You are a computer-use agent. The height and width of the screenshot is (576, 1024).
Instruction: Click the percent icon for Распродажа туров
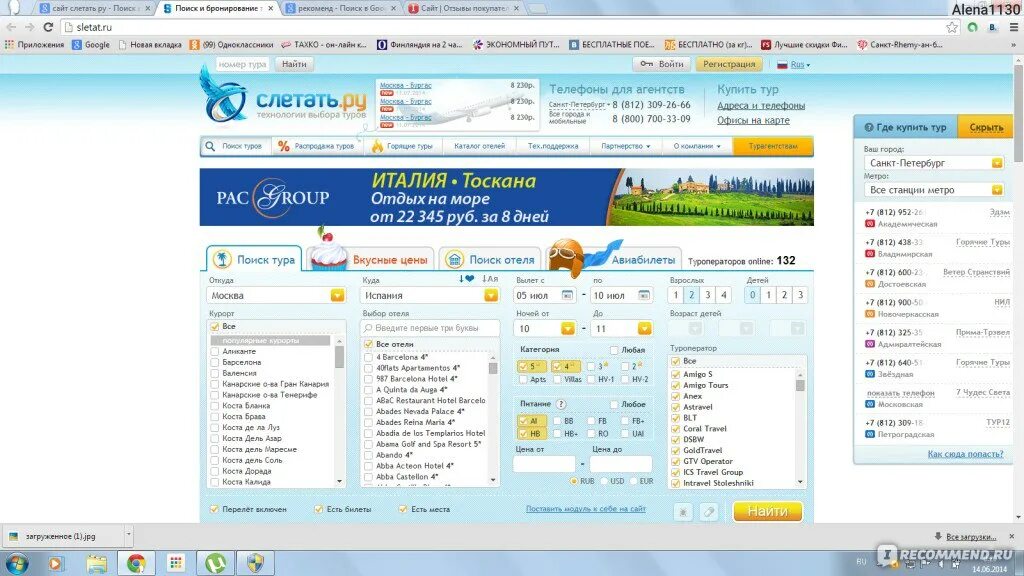point(283,146)
